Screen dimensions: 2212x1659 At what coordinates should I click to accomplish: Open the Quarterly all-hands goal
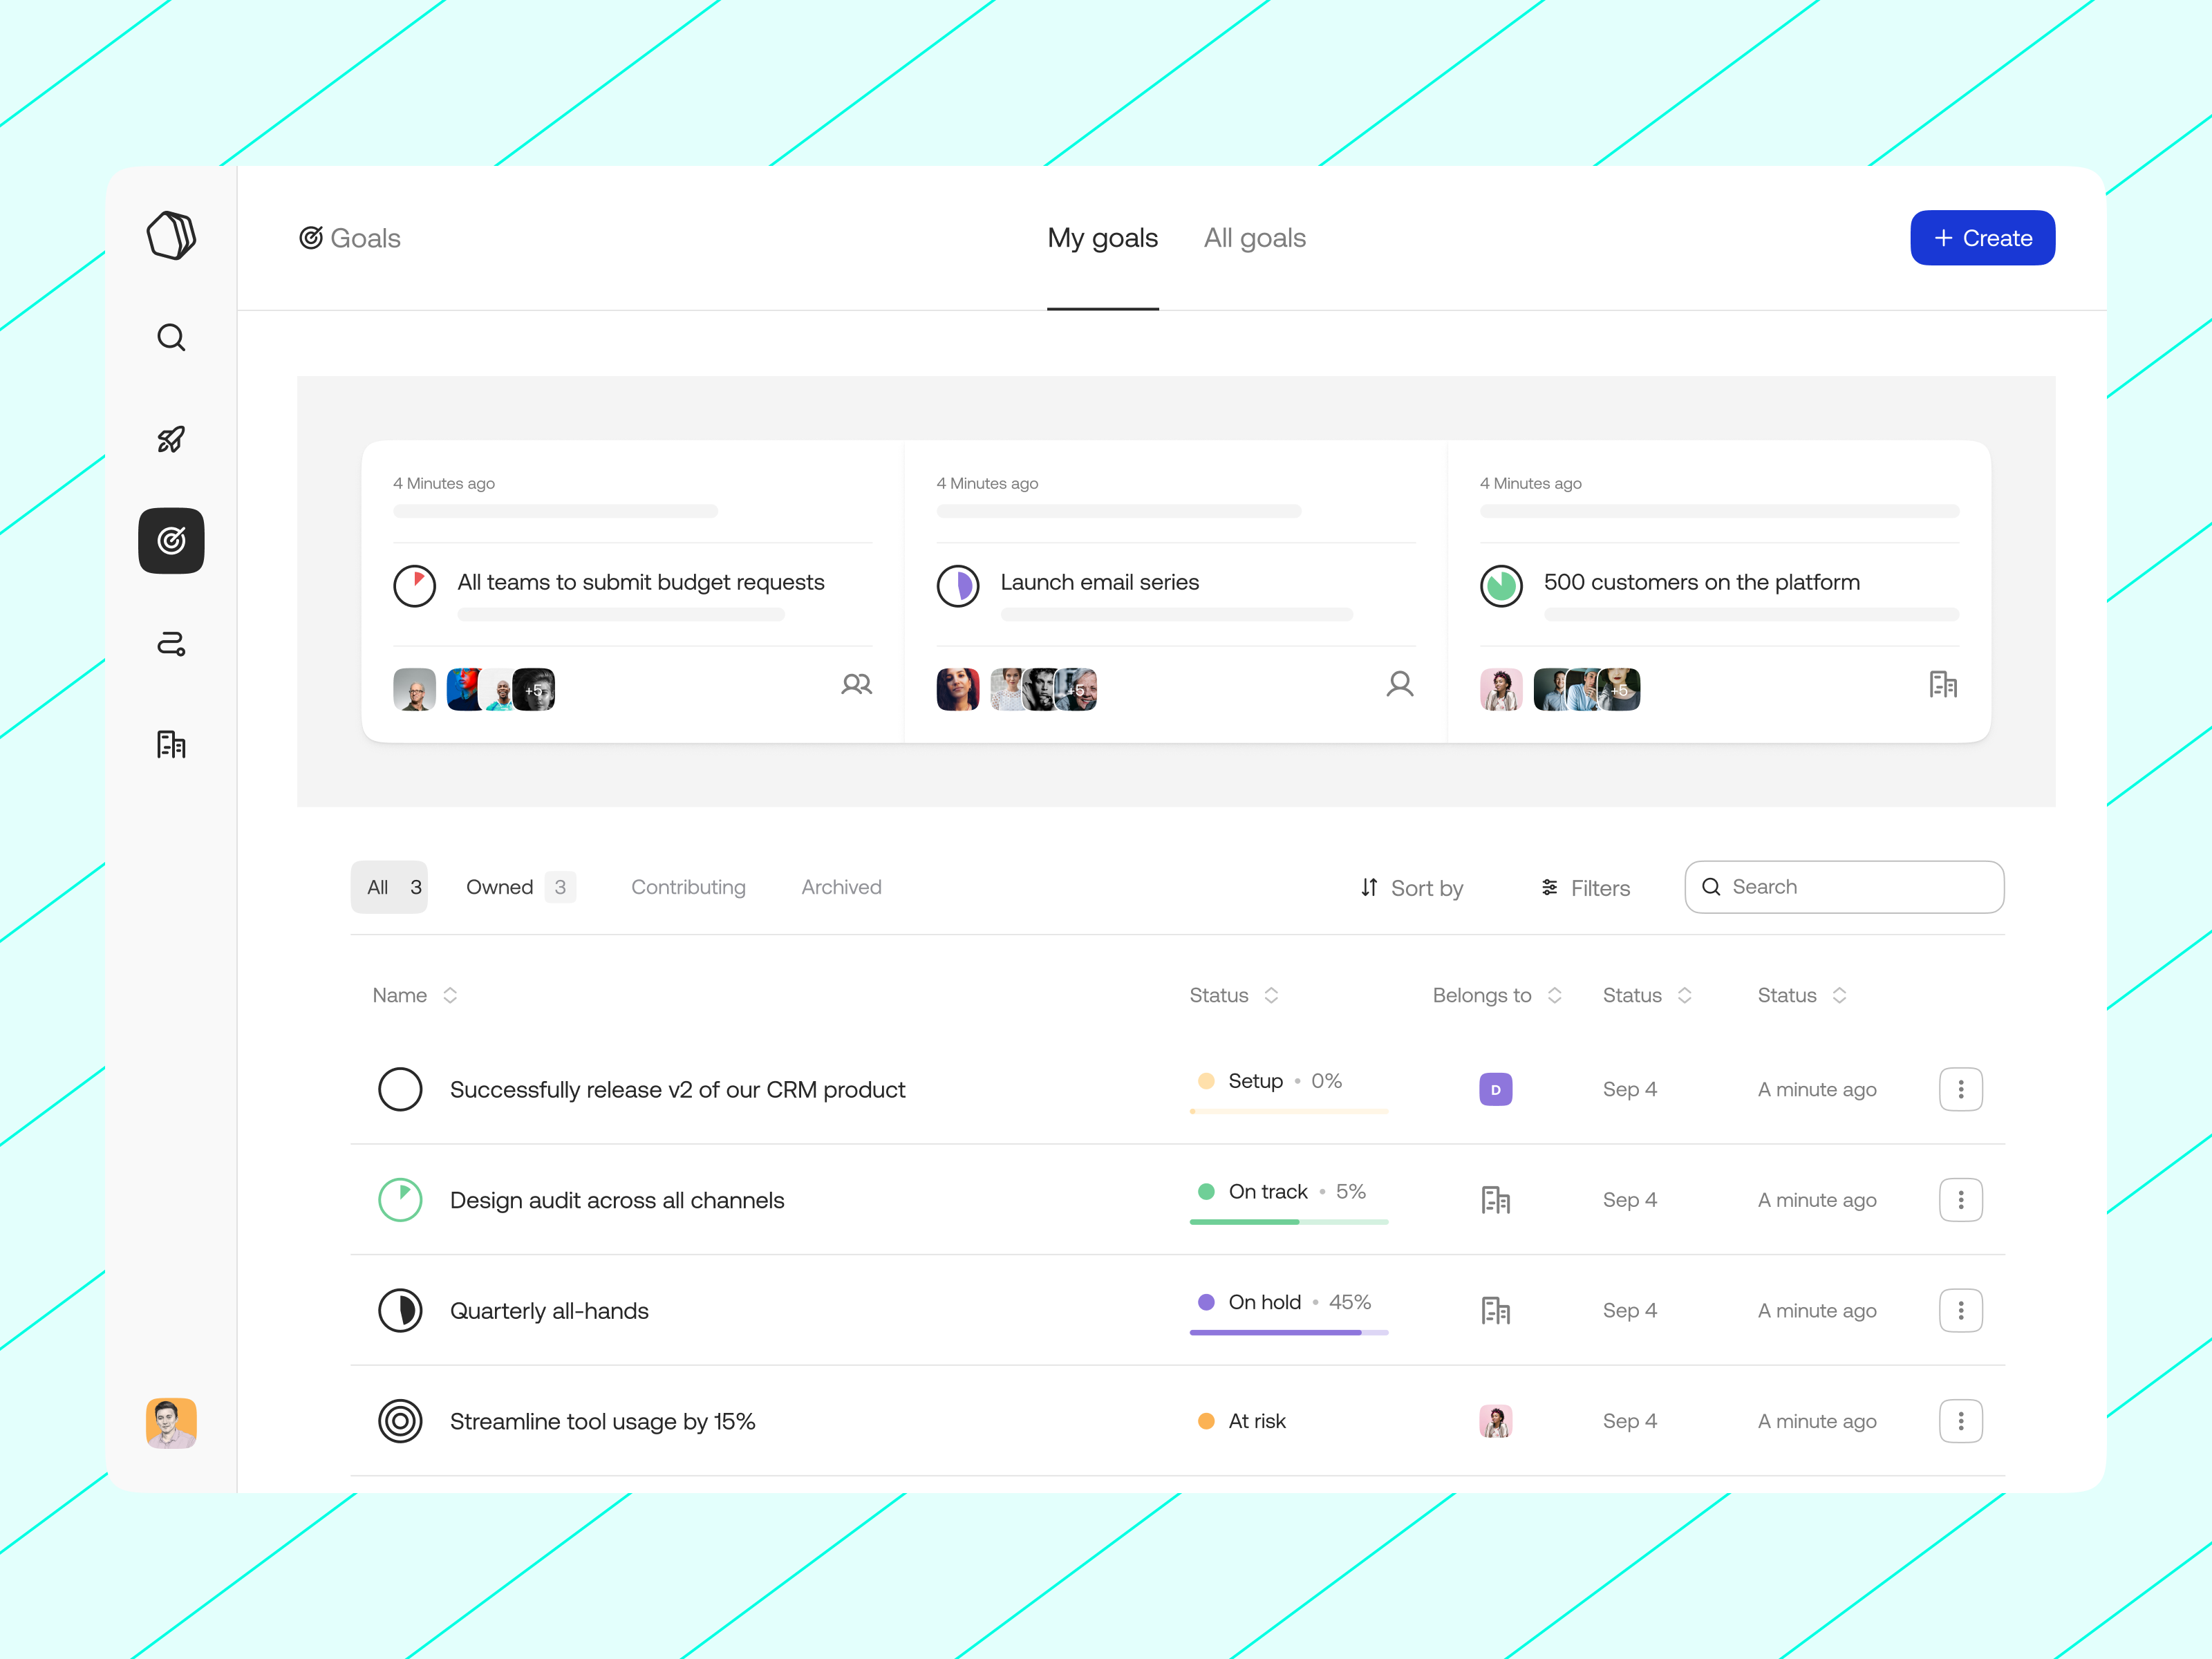[x=548, y=1311]
